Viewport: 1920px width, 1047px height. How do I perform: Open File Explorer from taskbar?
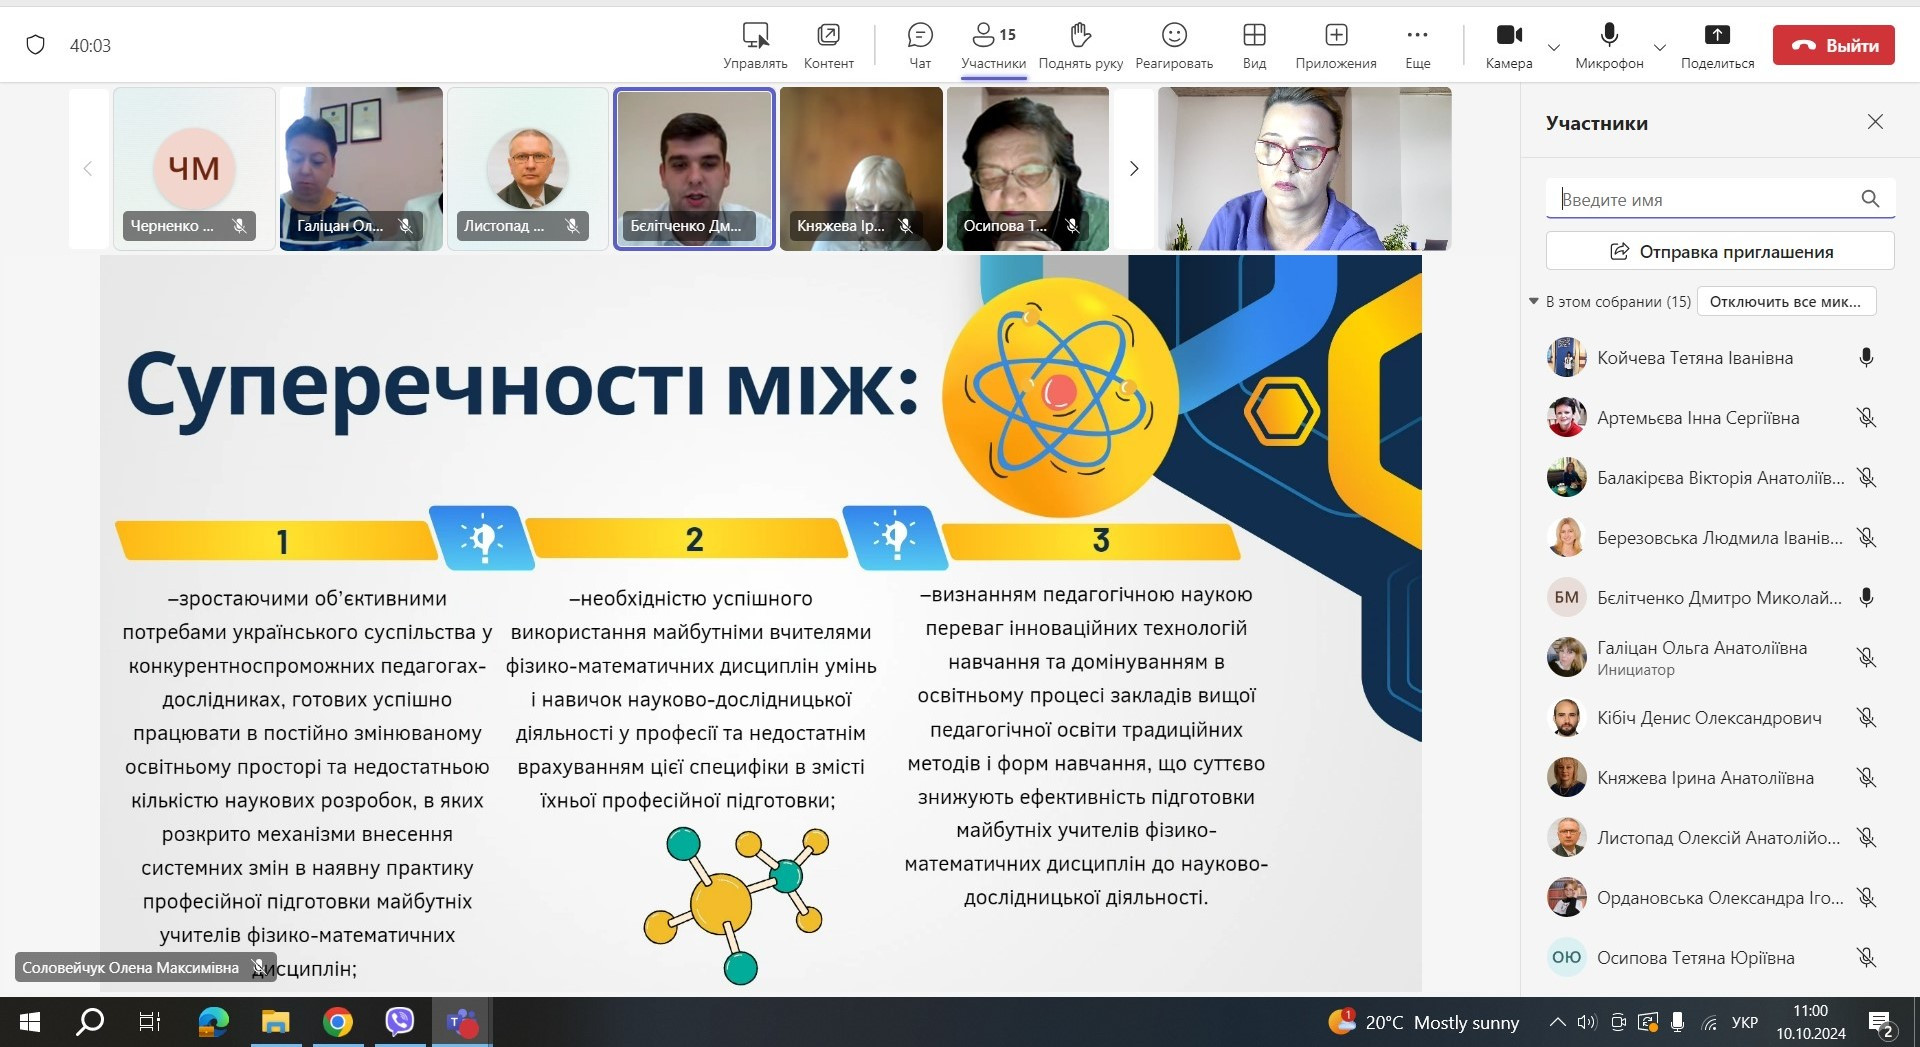275,1022
